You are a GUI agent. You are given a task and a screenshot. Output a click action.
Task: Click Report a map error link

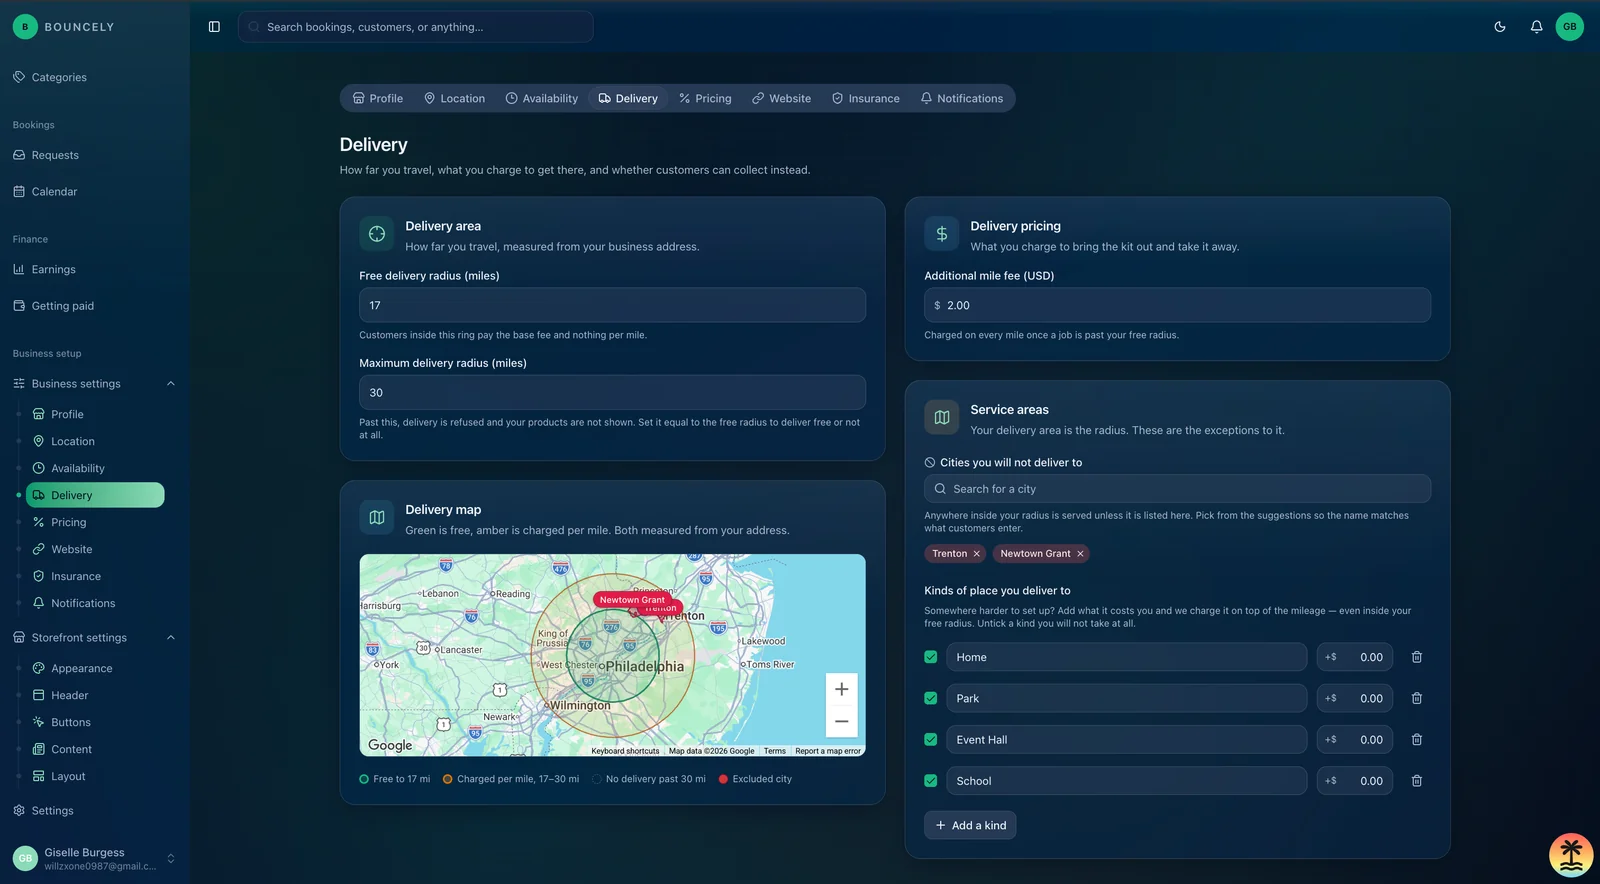click(x=828, y=751)
